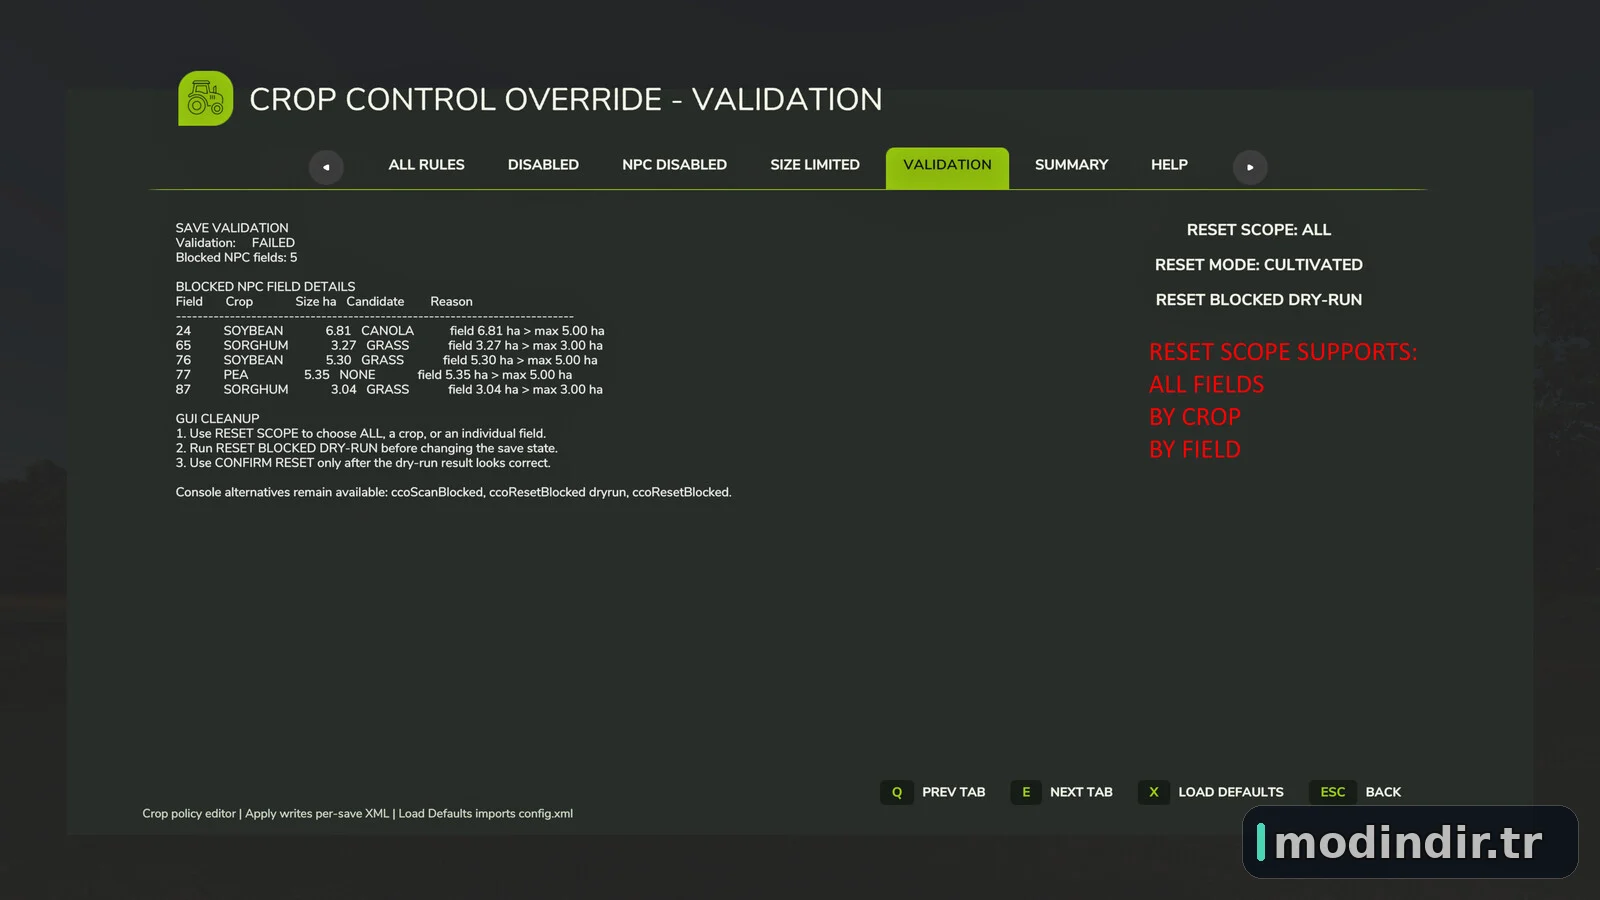Image resolution: width=1600 pixels, height=900 pixels.
Task: Click the CANOLA candidate value
Action: click(387, 331)
